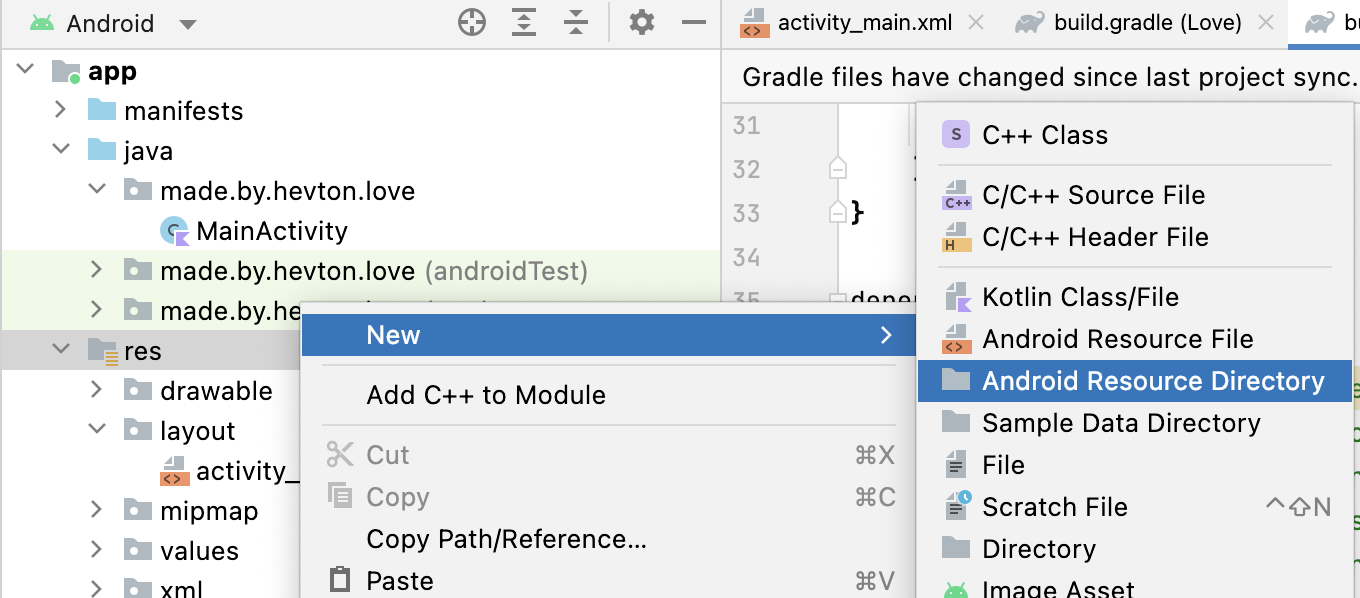
Task: Click the C/C++ Header File icon
Action: tap(957, 237)
